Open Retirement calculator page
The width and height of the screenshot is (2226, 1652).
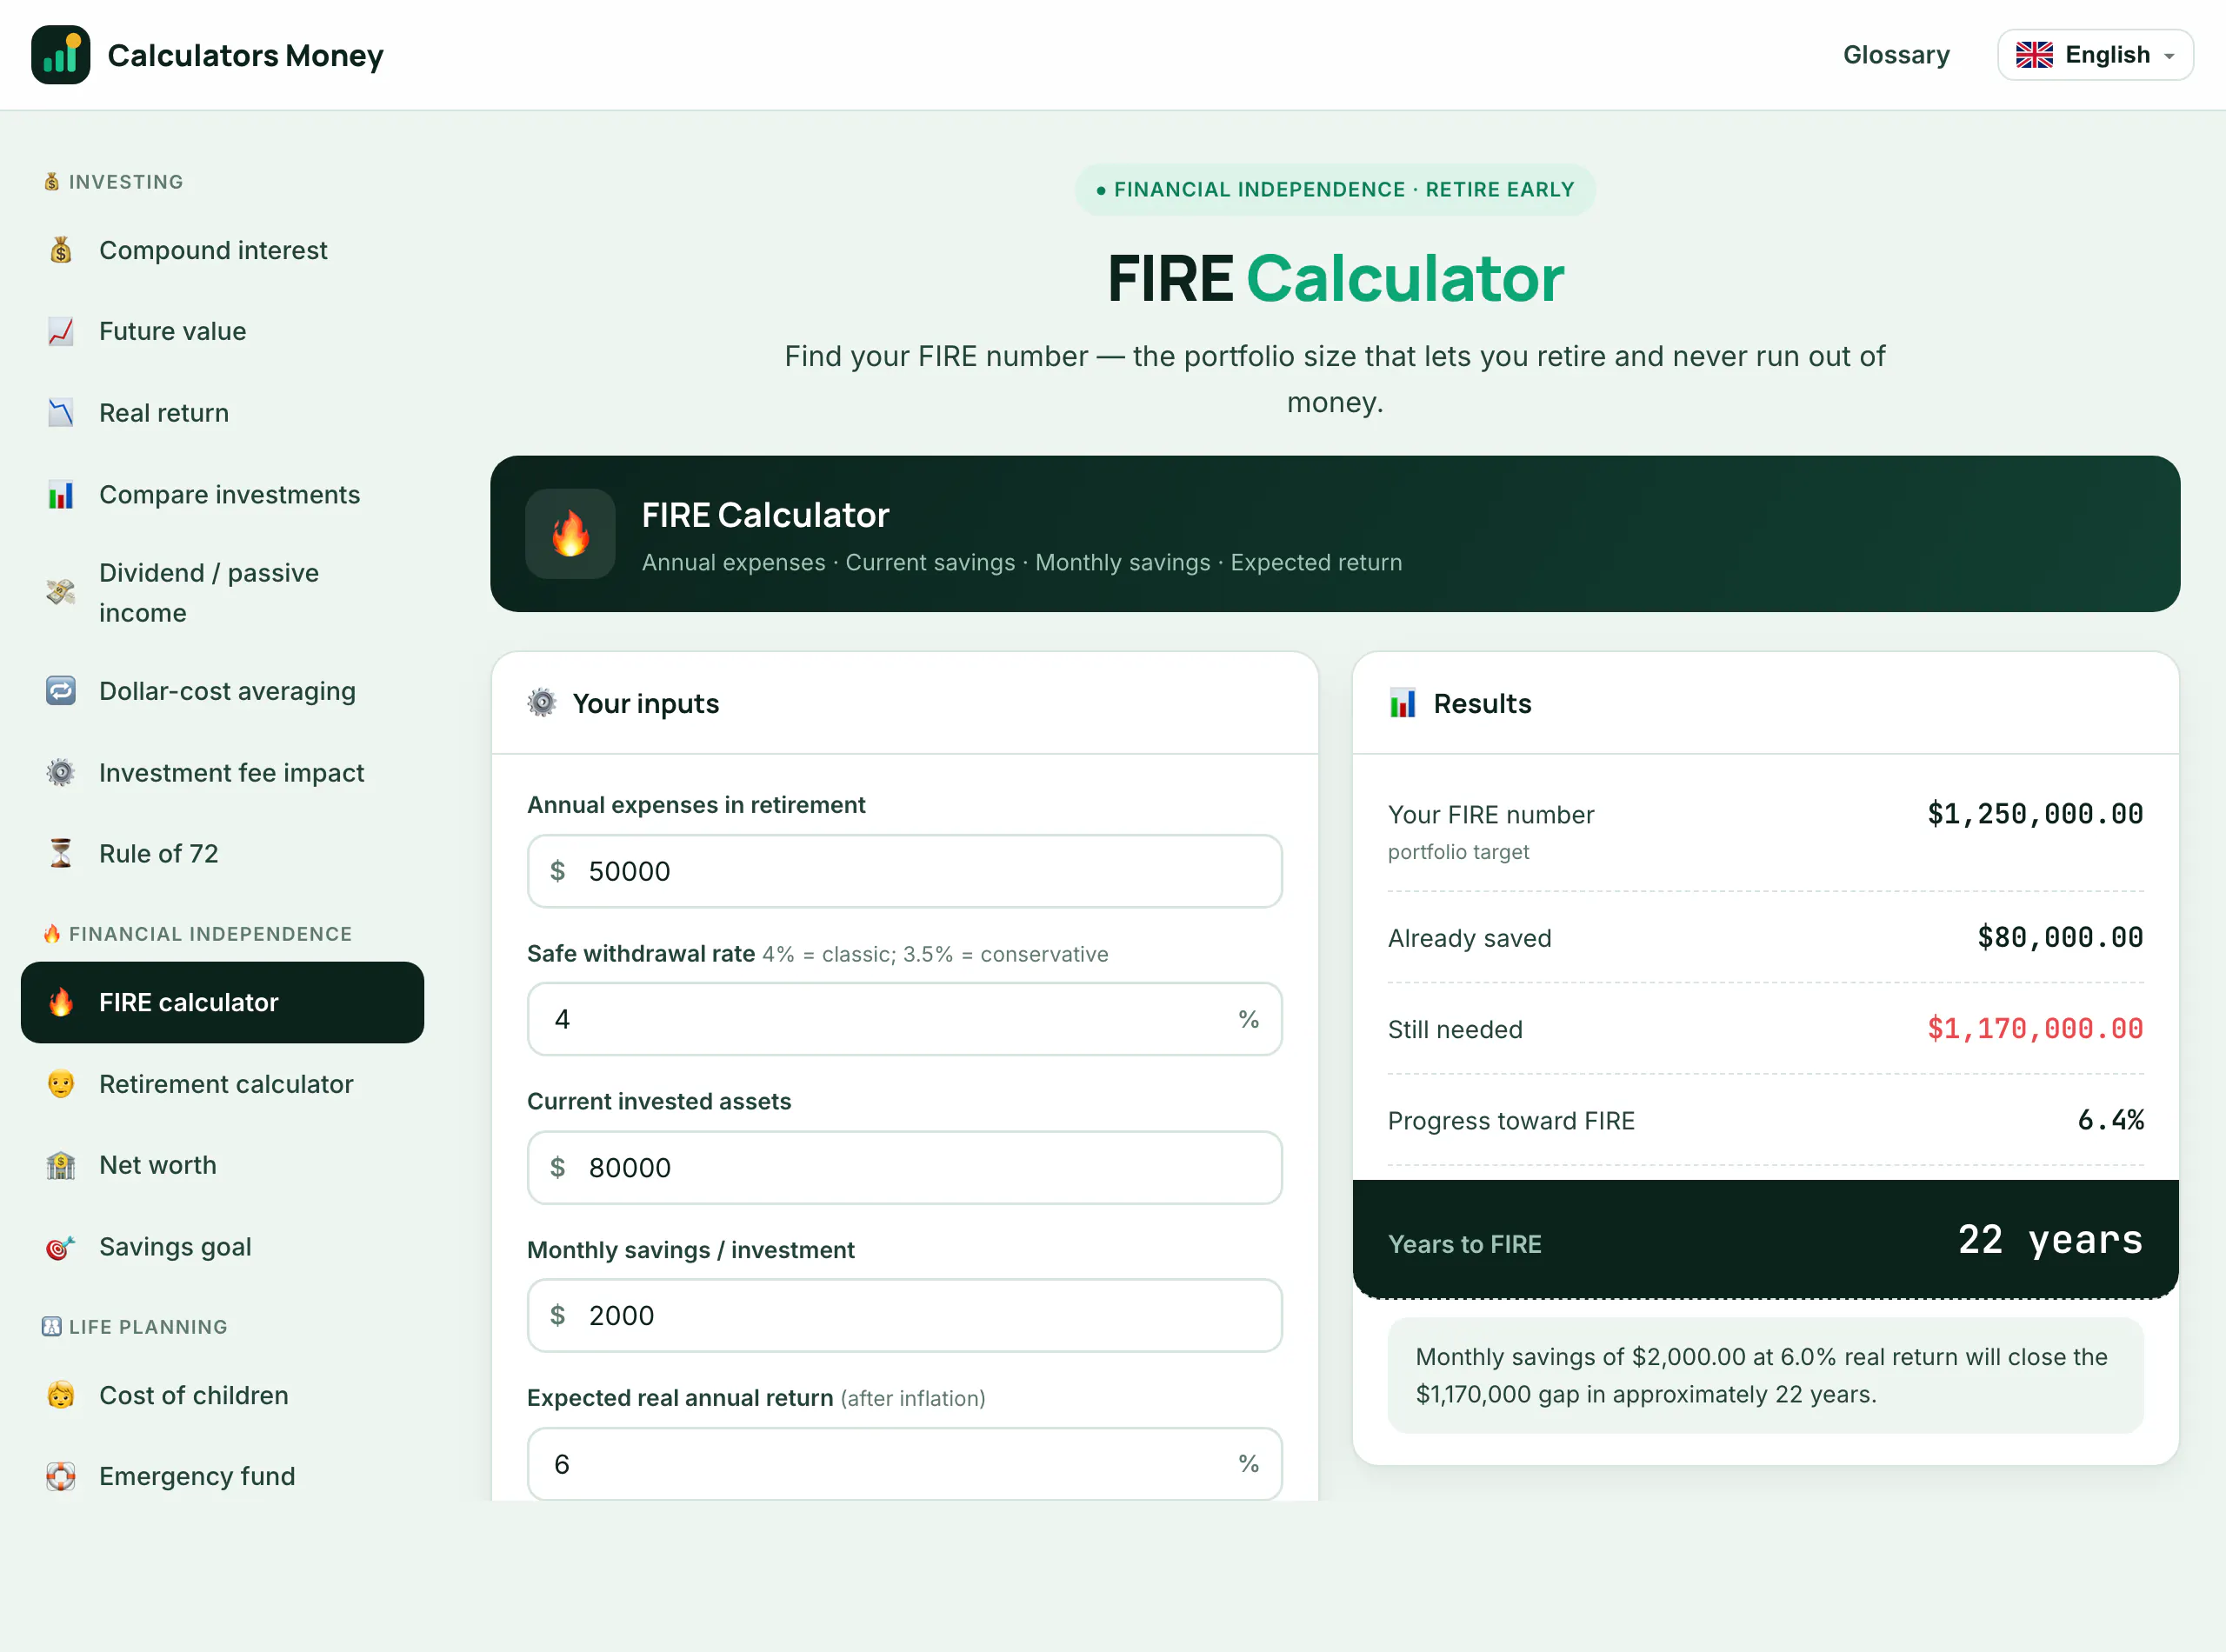point(222,1084)
